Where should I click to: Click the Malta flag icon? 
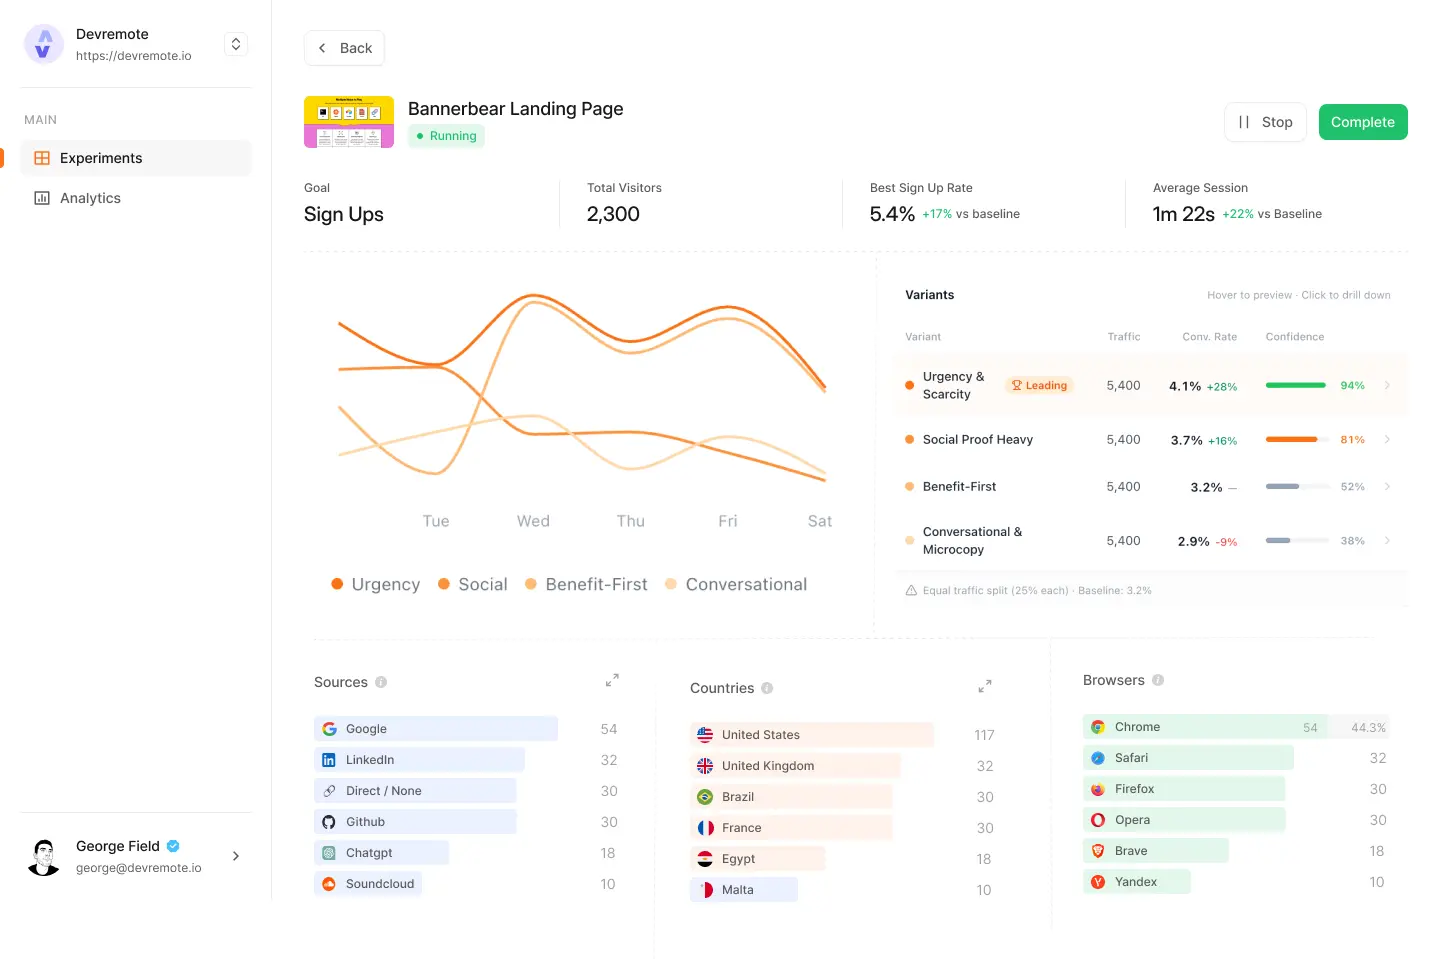click(705, 890)
